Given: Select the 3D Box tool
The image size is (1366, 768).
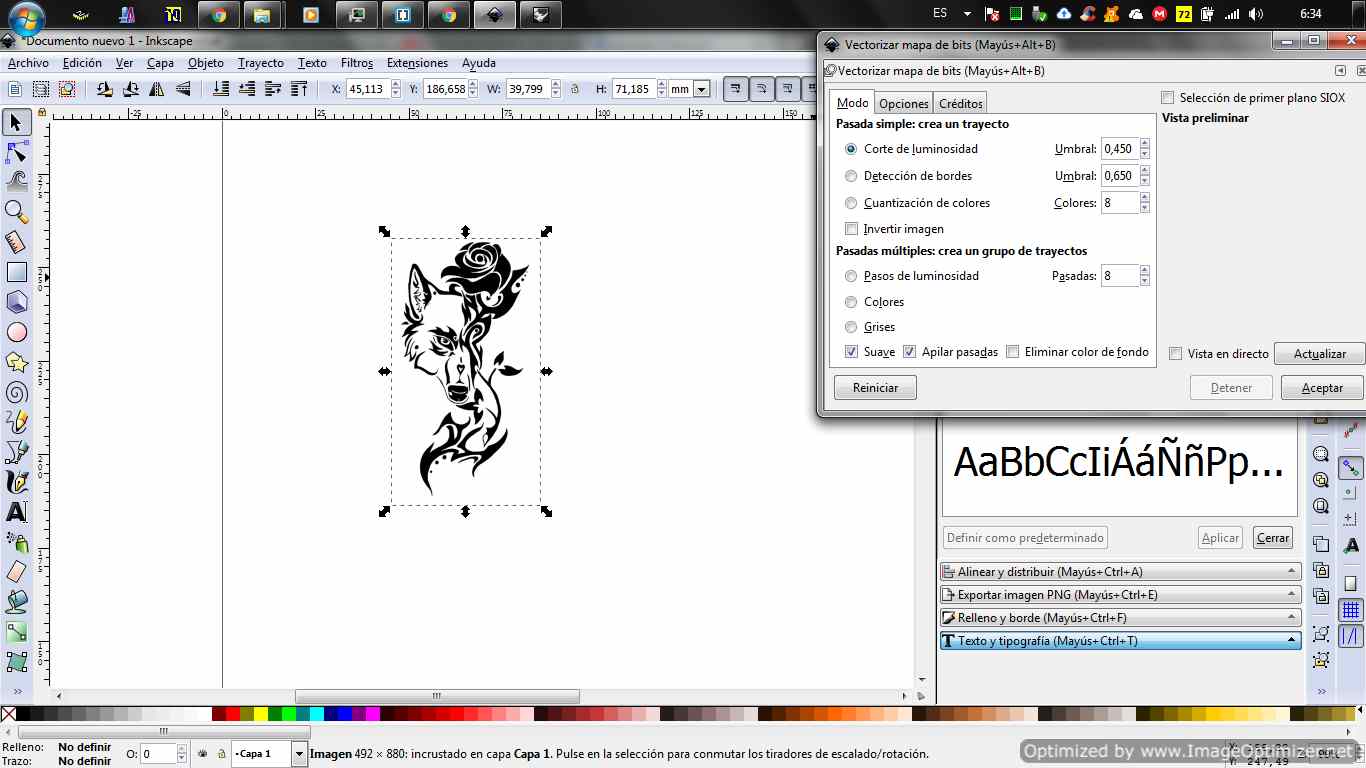Looking at the screenshot, I should [17, 302].
